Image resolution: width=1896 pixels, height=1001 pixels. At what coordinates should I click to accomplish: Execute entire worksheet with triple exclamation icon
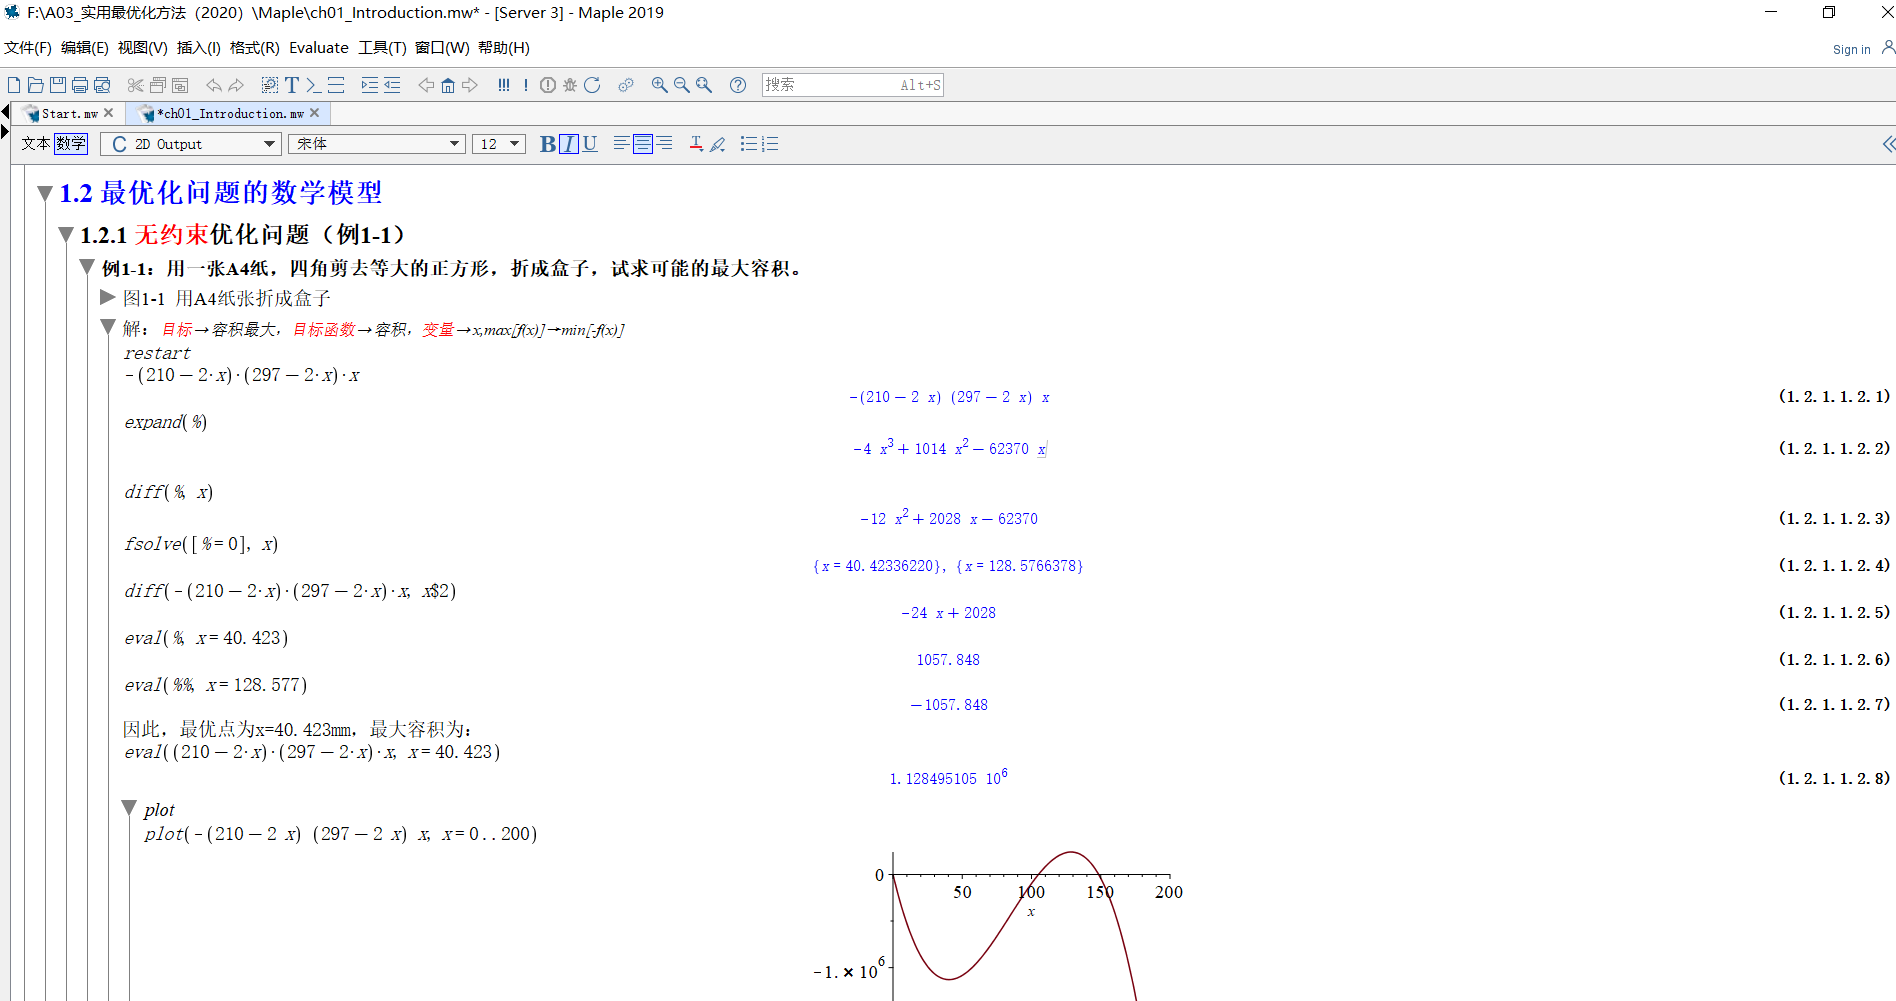tap(503, 85)
